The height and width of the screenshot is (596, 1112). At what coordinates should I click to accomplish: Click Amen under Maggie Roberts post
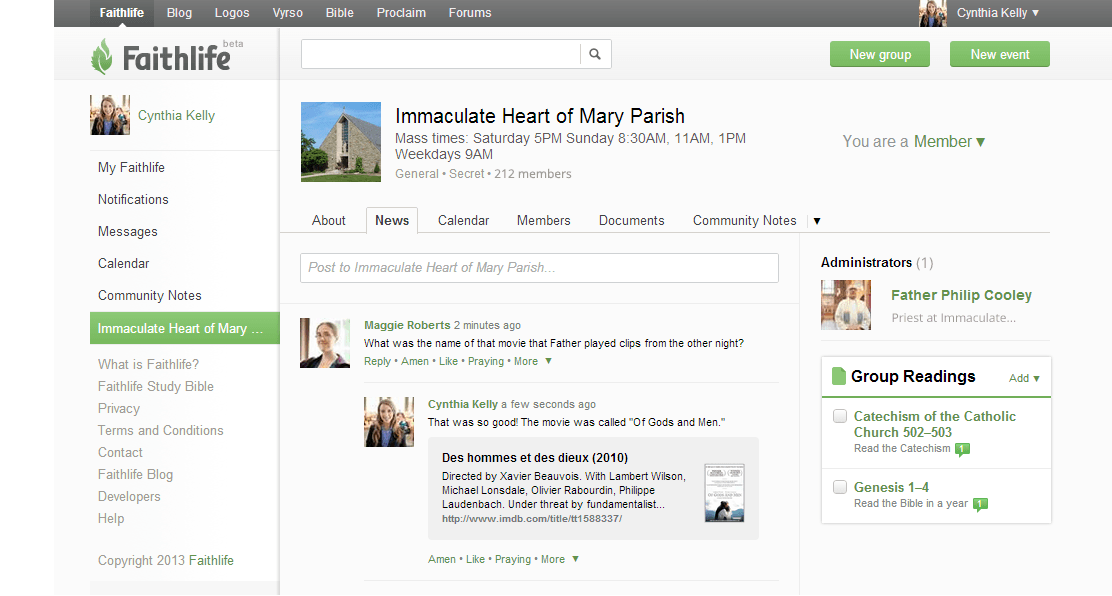pyautogui.click(x=415, y=361)
